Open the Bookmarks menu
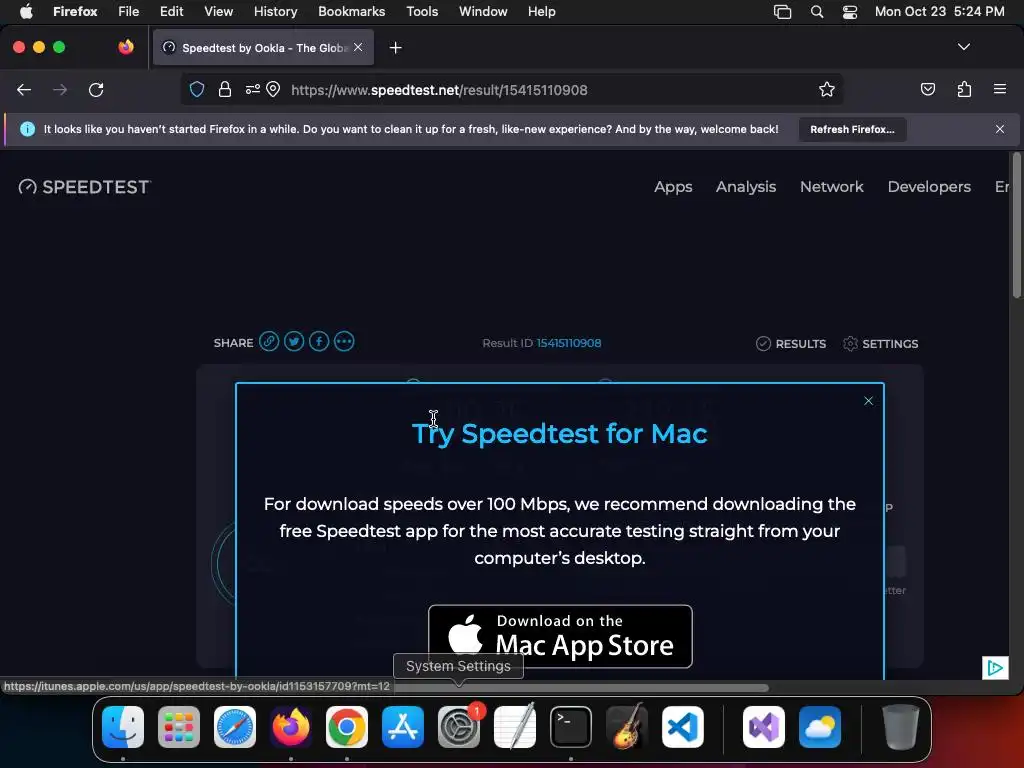The height and width of the screenshot is (768, 1024). click(x=351, y=11)
